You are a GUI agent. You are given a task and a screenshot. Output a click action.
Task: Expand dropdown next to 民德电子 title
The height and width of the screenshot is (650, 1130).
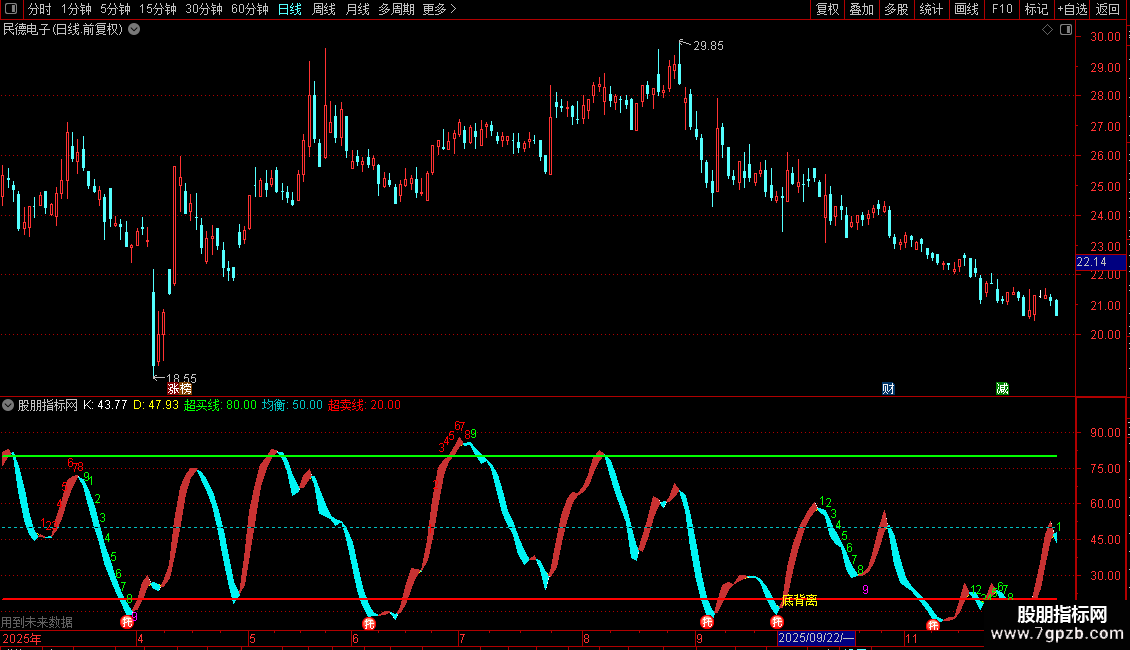point(134,29)
